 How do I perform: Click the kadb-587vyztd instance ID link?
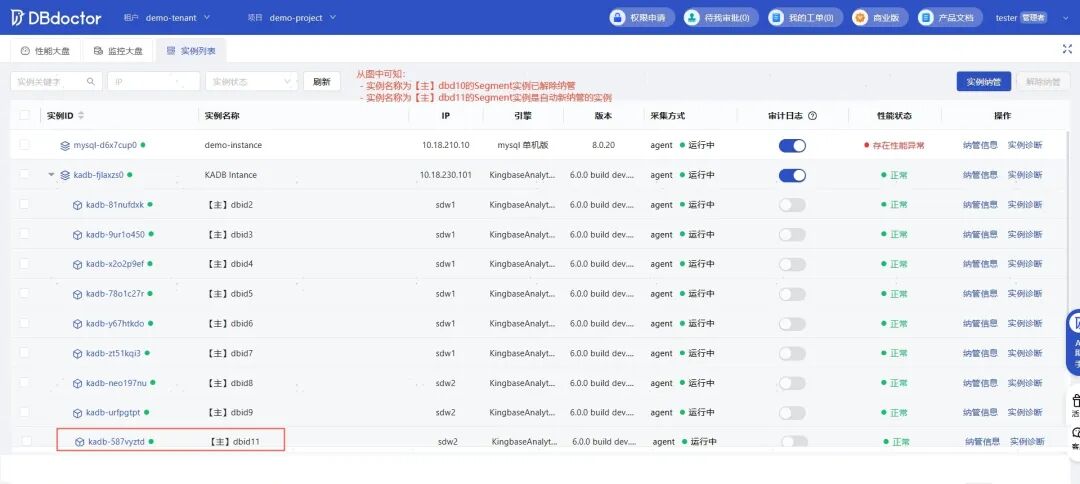(116, 442)
